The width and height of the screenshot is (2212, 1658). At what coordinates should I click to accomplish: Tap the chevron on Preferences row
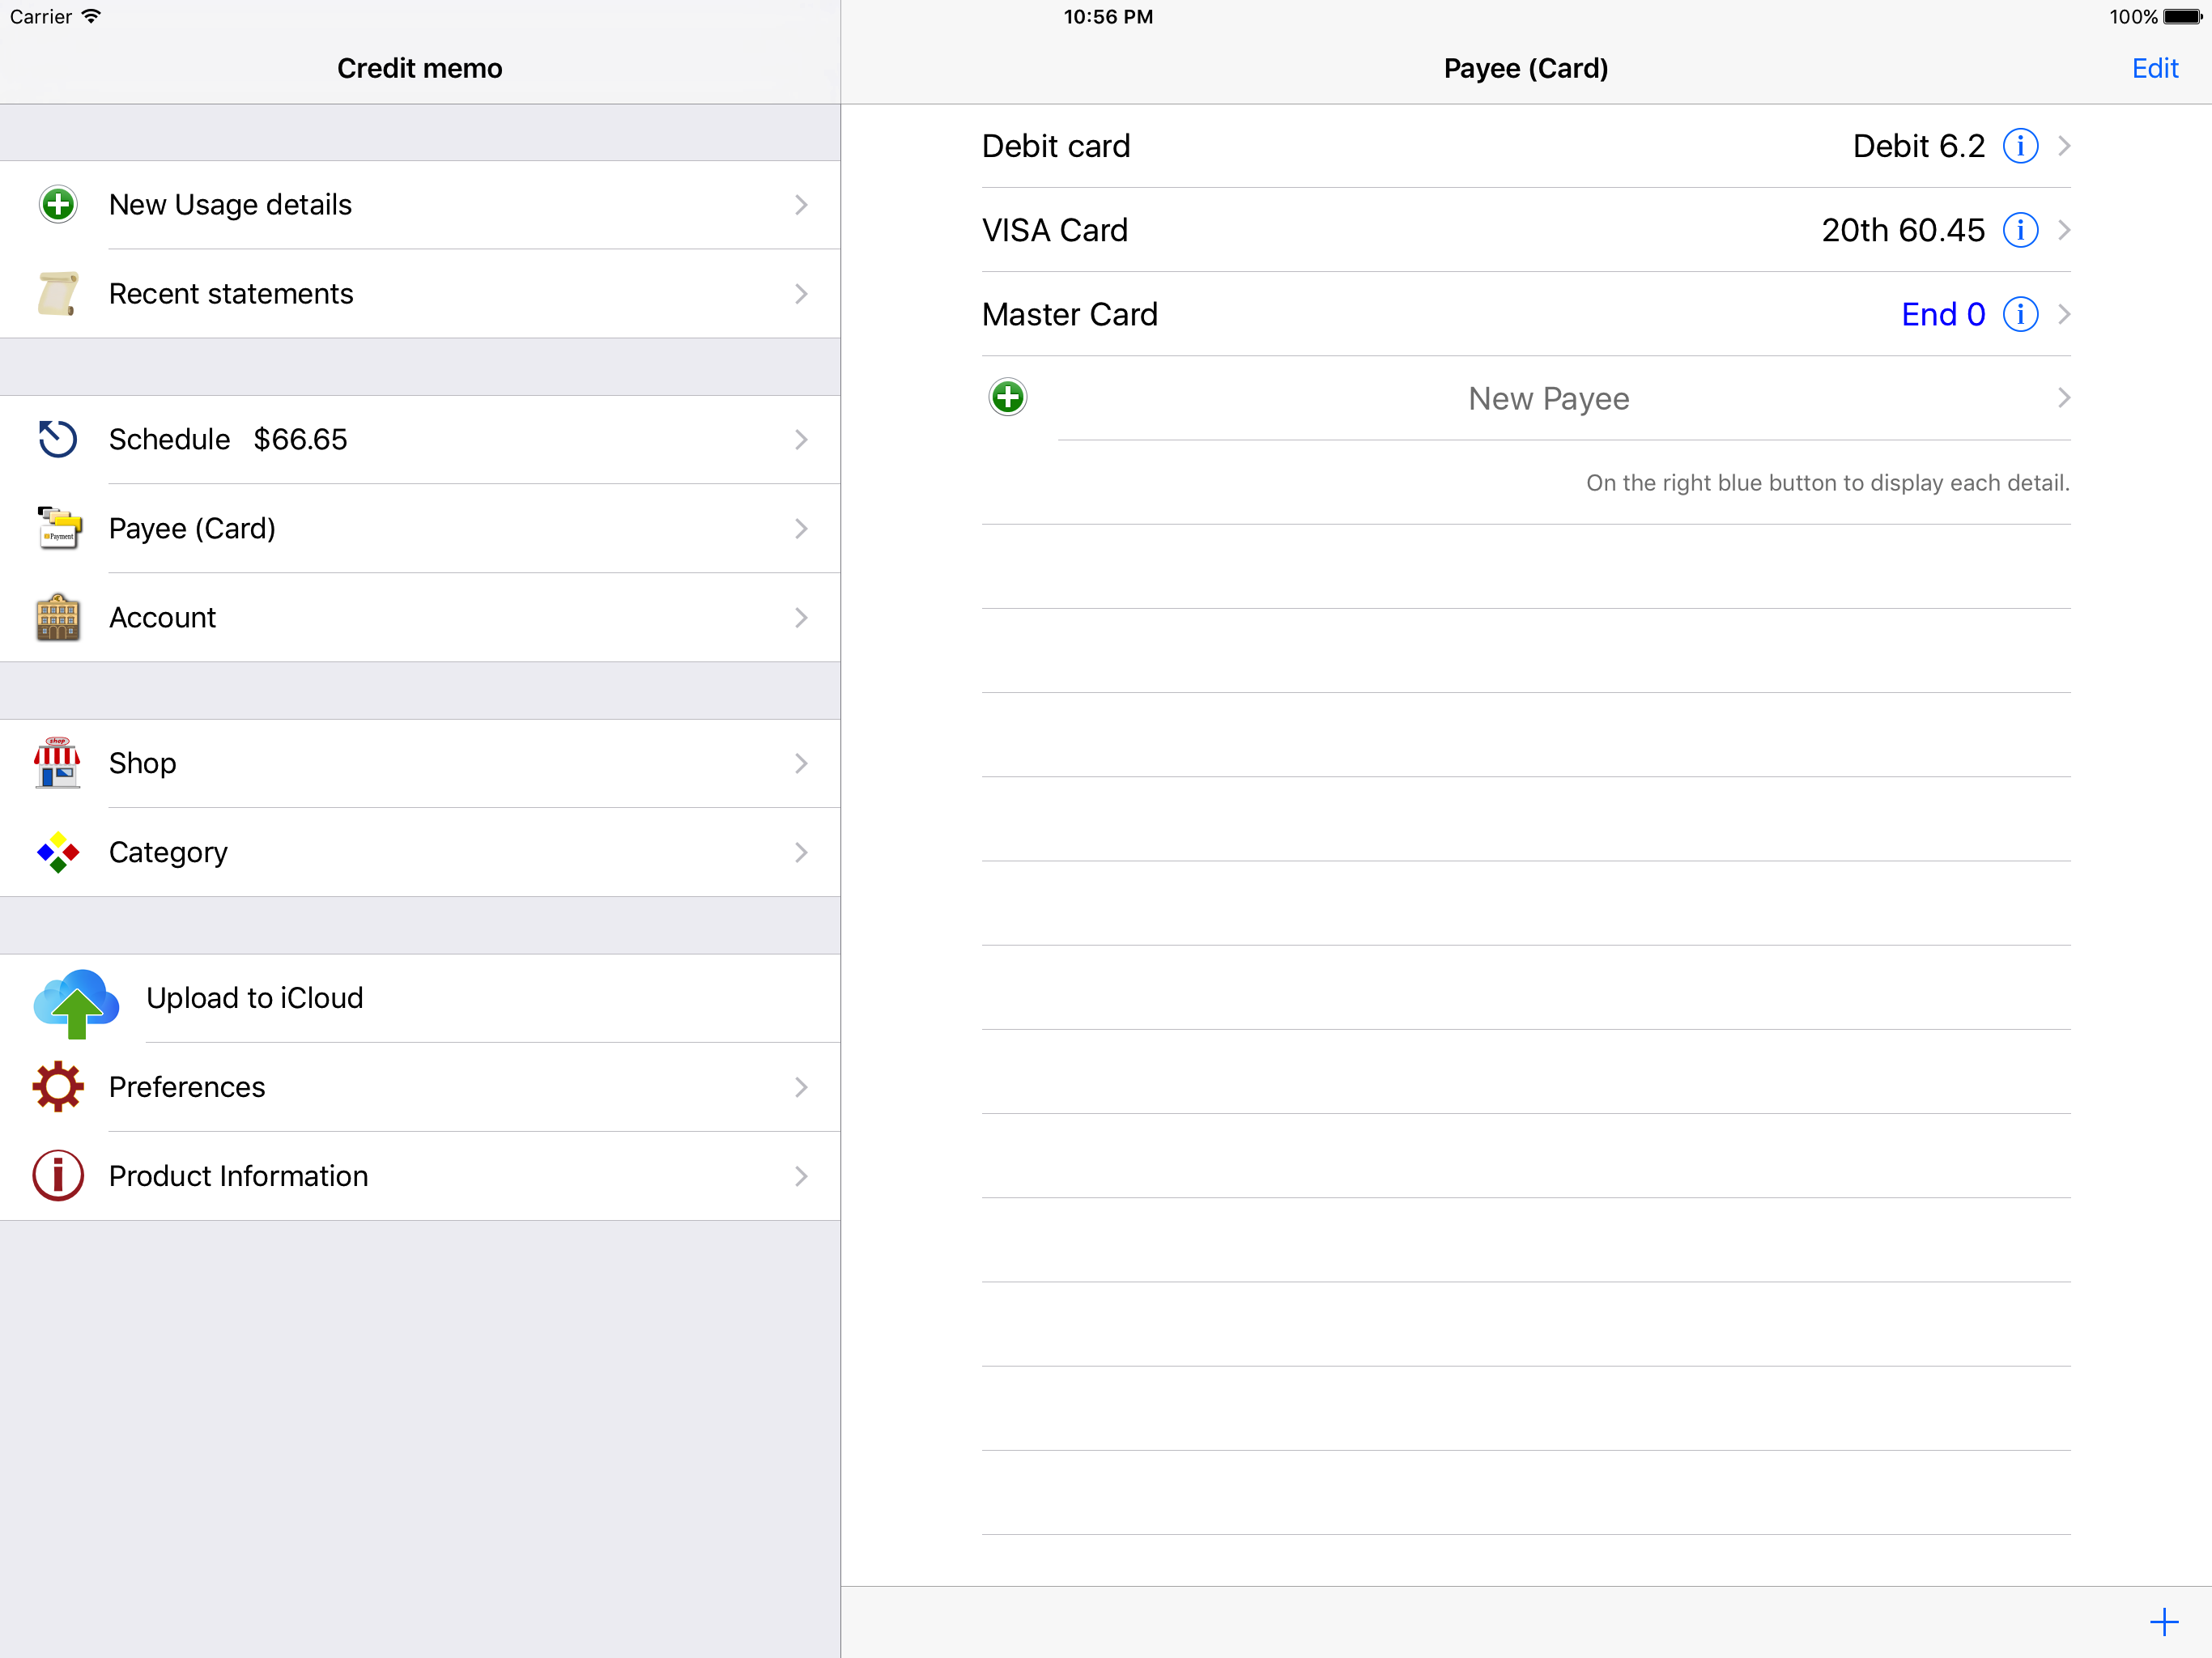[x=801, y=1087]
